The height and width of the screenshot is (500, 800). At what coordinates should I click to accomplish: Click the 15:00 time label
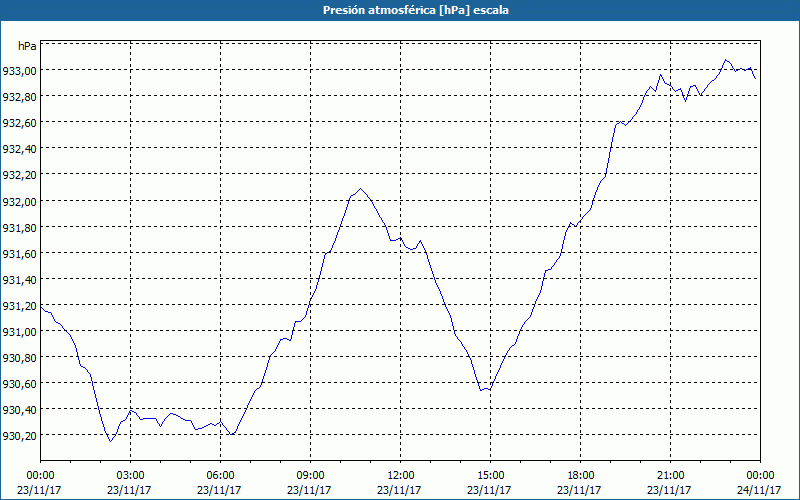click(x=490, y=476)
